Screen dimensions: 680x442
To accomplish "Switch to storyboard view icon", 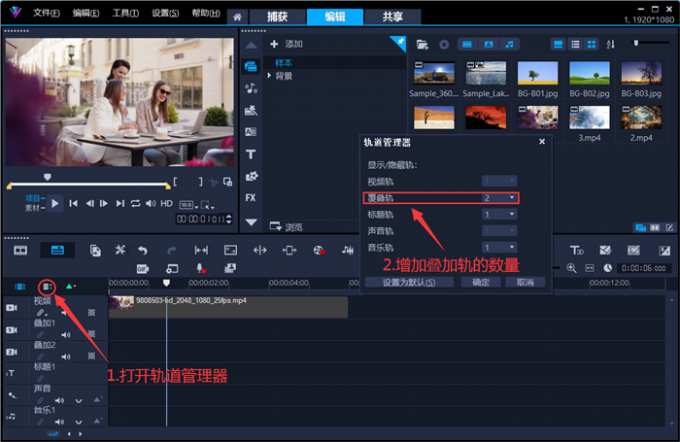I will [21, 250].
